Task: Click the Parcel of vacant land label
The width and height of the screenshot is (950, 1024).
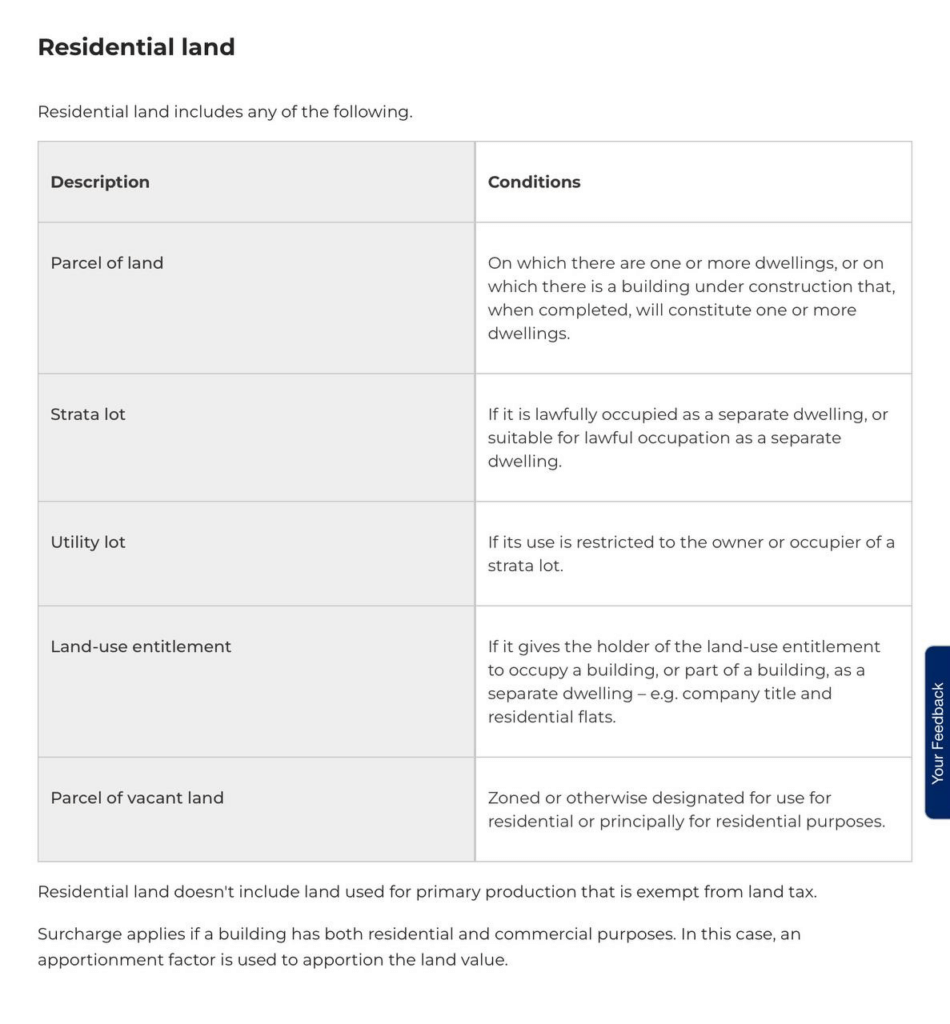Action: tap(137, 798)
